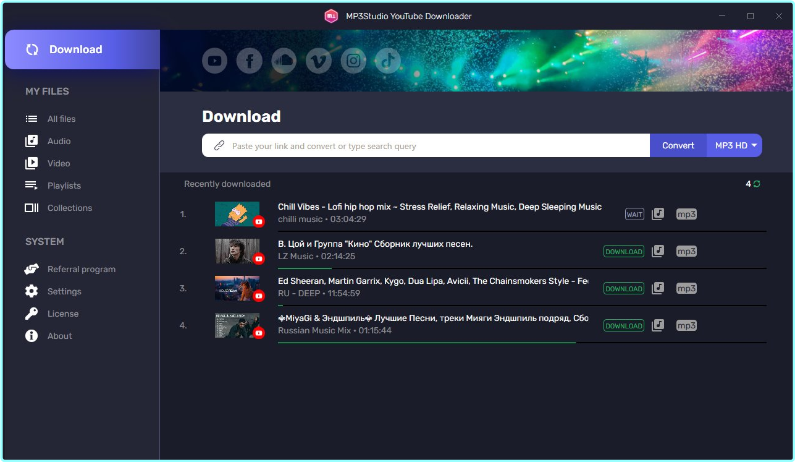Open the Audio section
Viewport: 795px width, 462px height.
59,141
